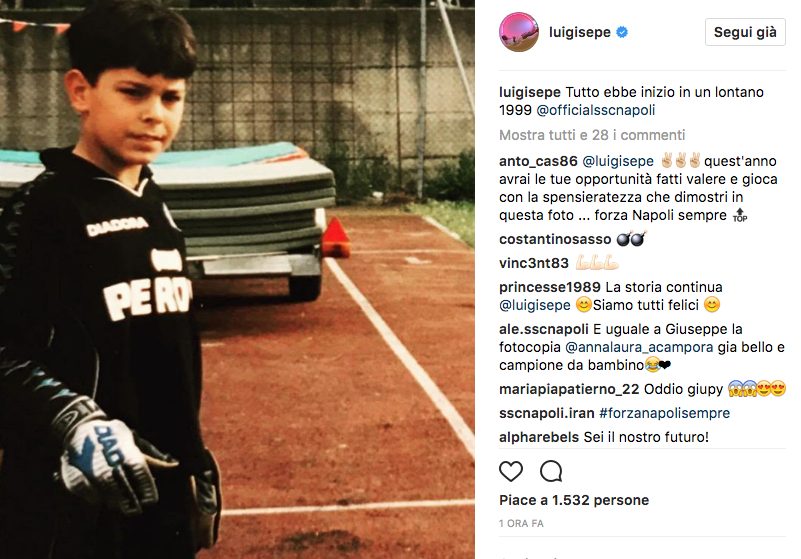
Task: Open the @officialsscnapoli mention link
Action: 596,110
